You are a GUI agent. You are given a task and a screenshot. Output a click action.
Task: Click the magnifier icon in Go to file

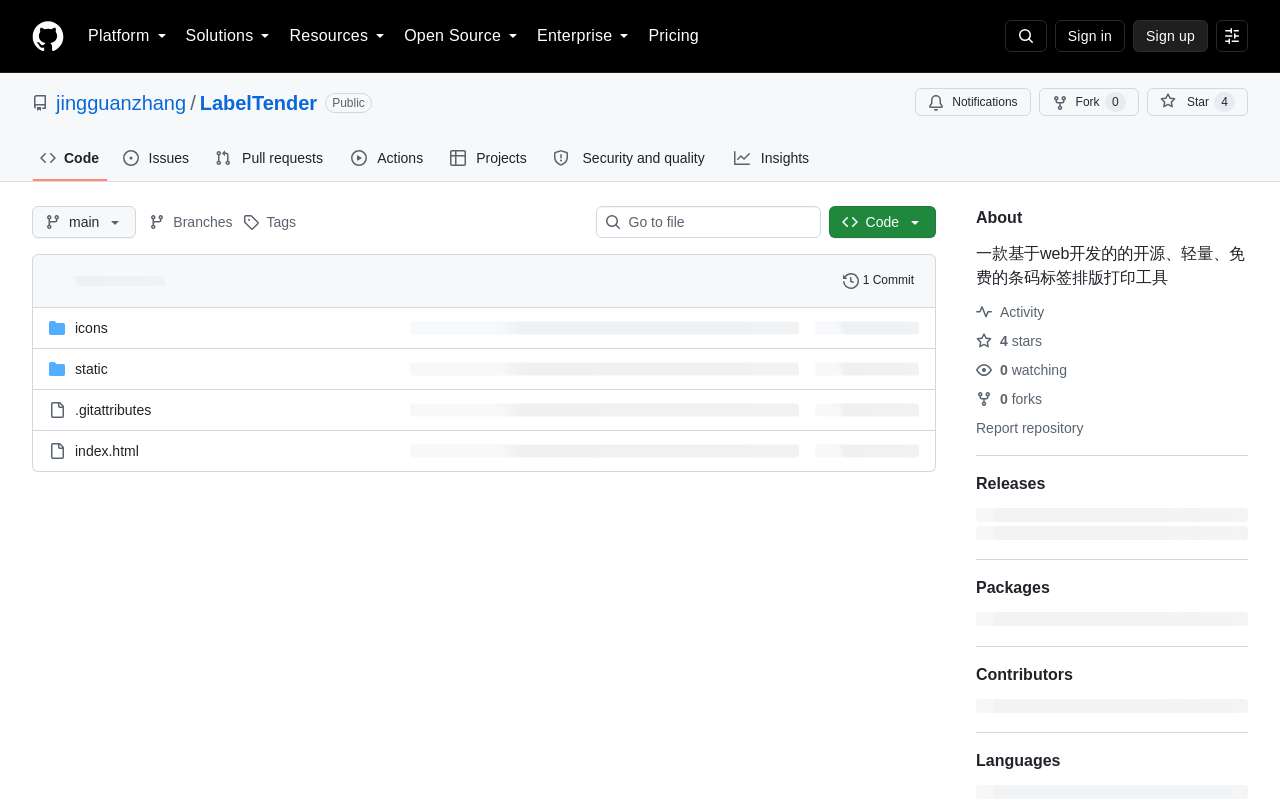tap(613, 222)
